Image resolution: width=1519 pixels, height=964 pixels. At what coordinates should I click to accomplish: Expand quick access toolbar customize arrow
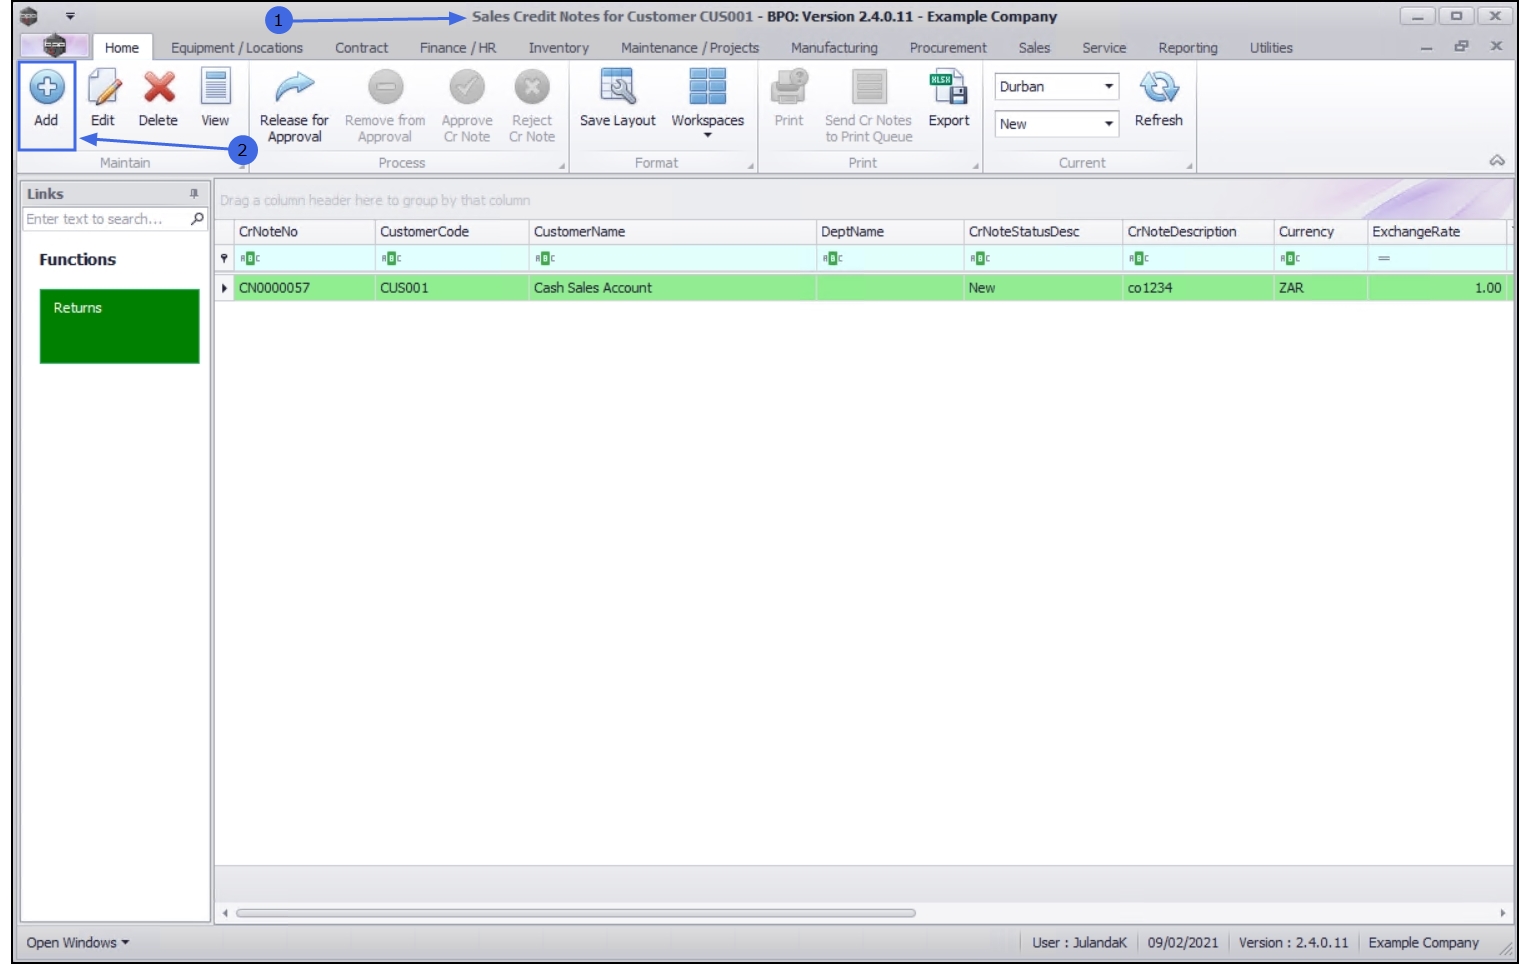[70, 16]
